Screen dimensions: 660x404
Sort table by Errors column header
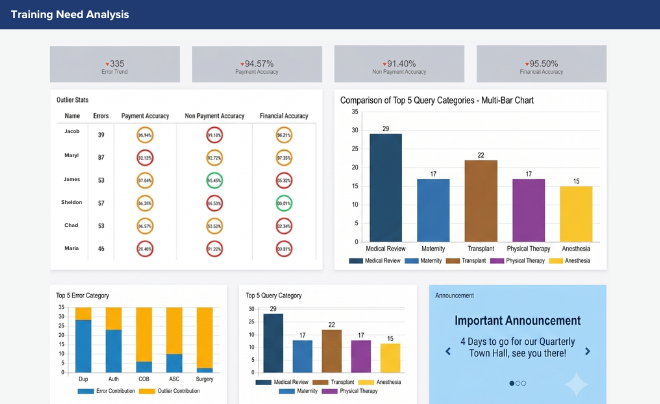click(x=101, y=116)
